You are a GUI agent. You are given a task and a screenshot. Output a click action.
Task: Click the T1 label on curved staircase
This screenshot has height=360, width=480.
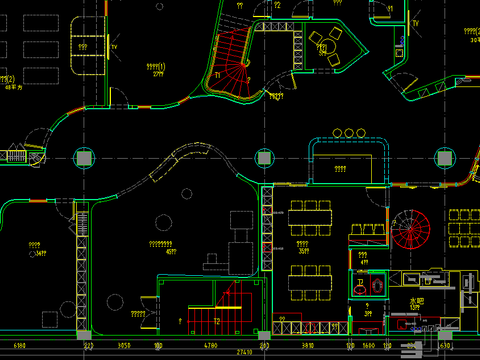(218, 76)
